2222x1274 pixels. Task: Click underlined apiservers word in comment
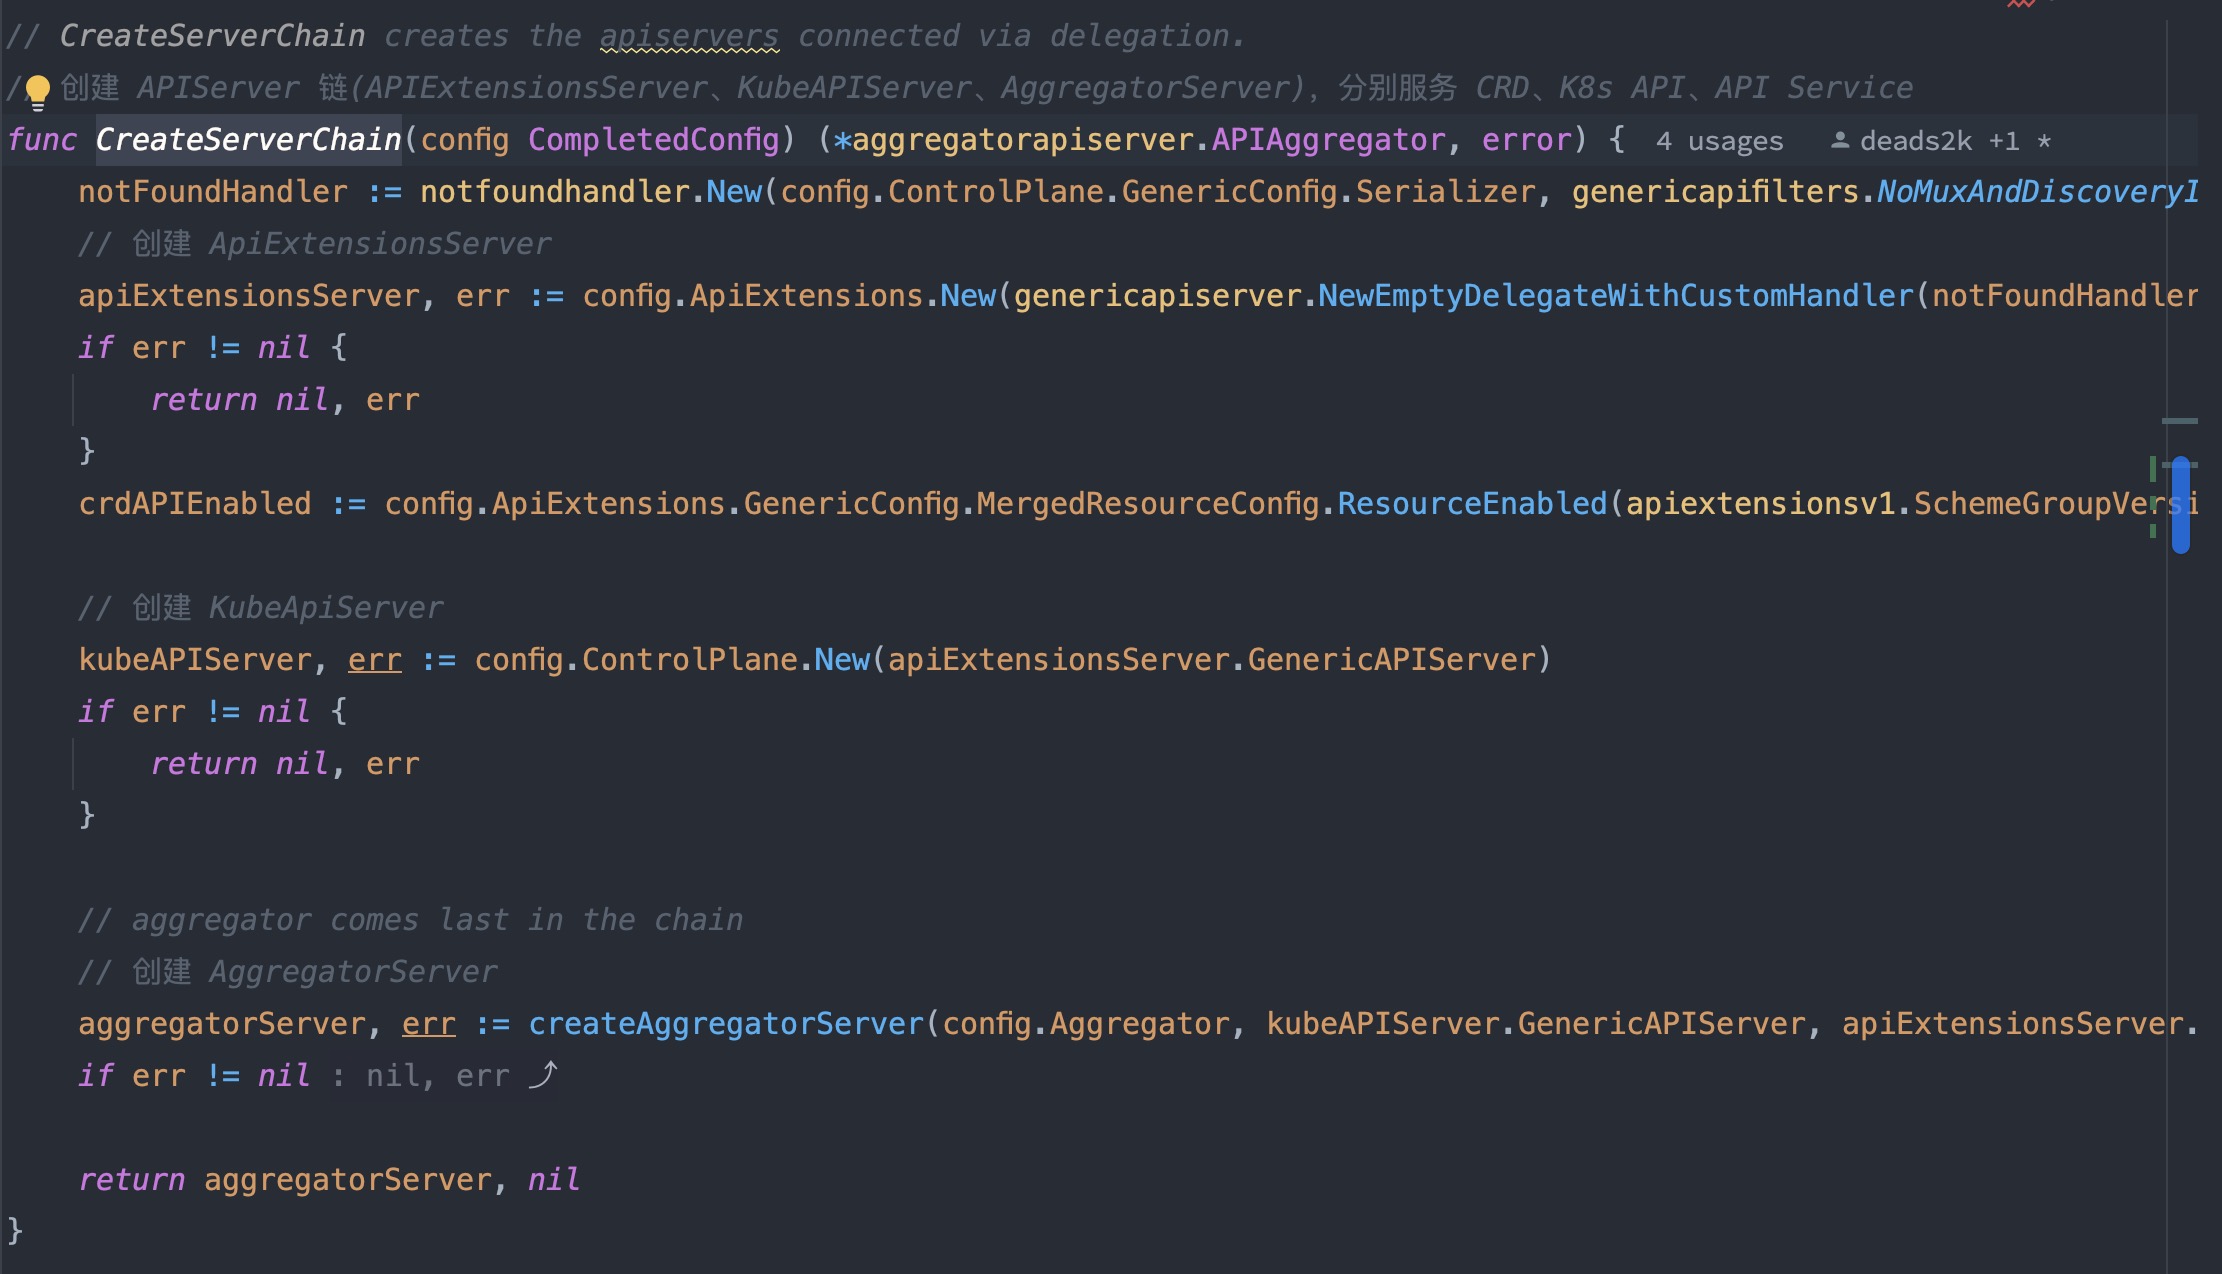coord(688,36)
